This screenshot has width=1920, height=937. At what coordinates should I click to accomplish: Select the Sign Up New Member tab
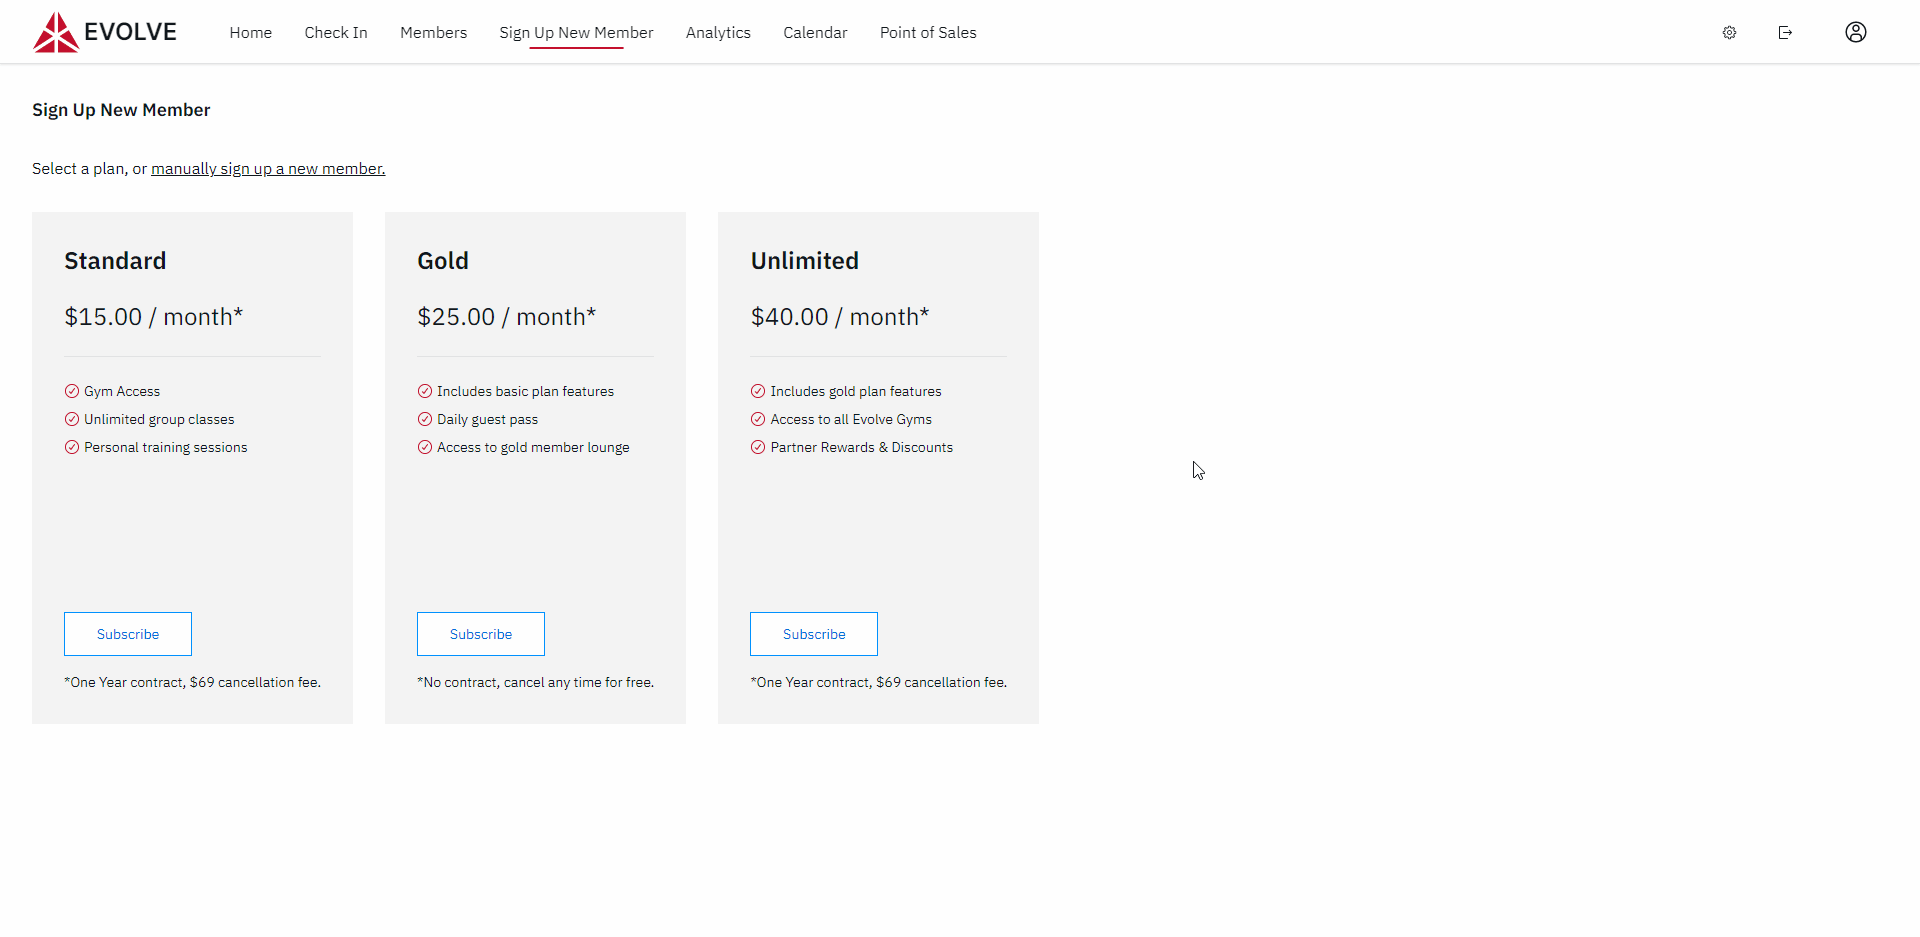(x=576, y=32)
